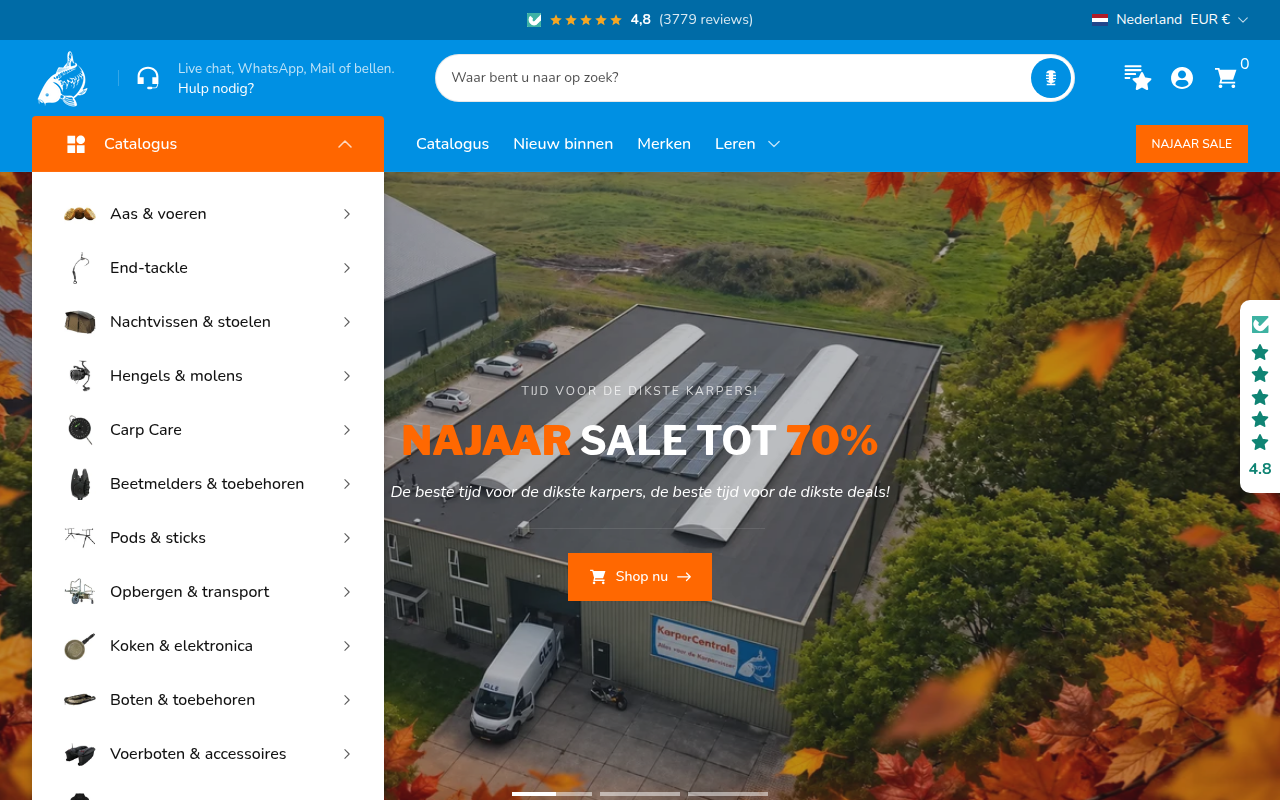Click the Koken & elektronica pan icon
Viewport: 1280px width, 800px height.
click(x=80, y=646)
